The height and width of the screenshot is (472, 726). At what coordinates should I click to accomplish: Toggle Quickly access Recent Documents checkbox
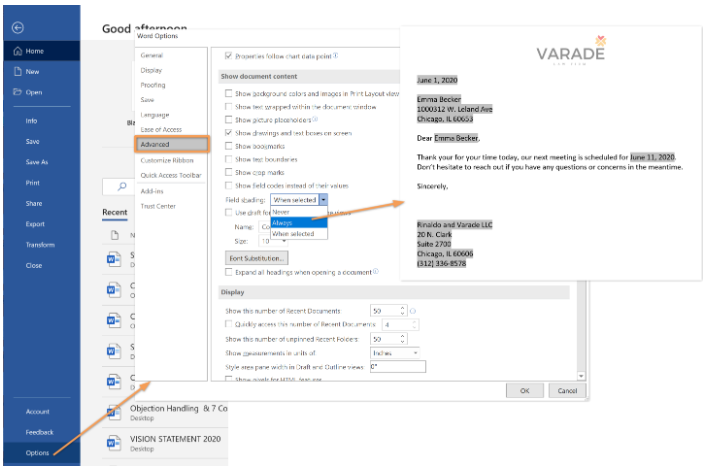coord(228,324)
